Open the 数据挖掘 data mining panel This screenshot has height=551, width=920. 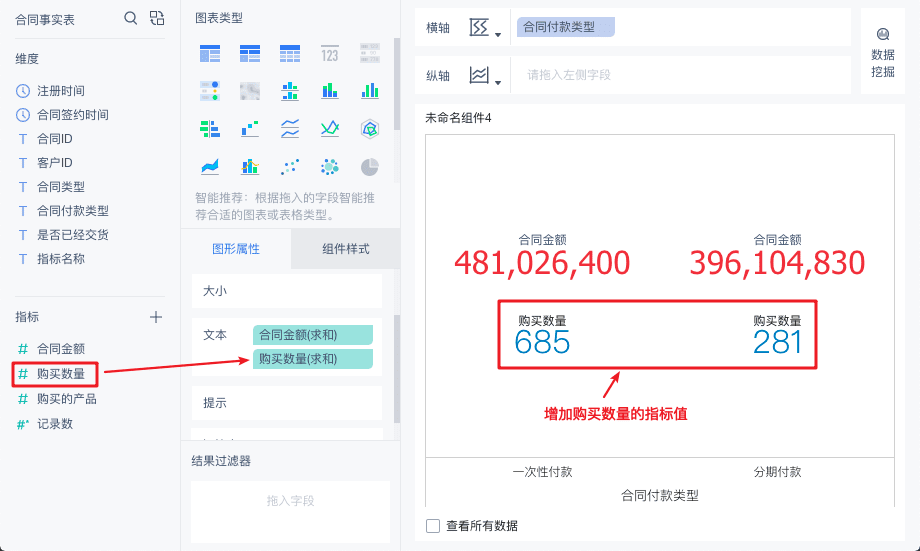tap(882, 52)
